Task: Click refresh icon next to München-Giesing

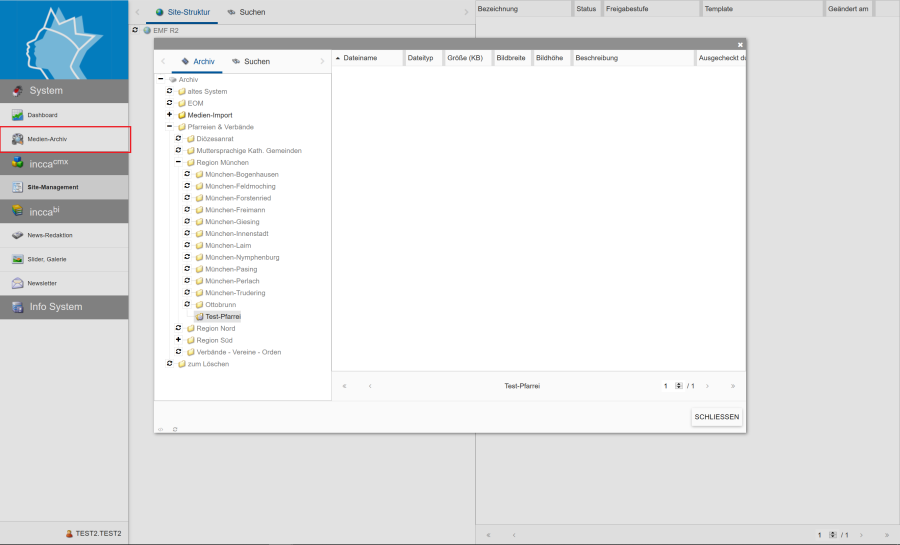Action: coord(186,222)
